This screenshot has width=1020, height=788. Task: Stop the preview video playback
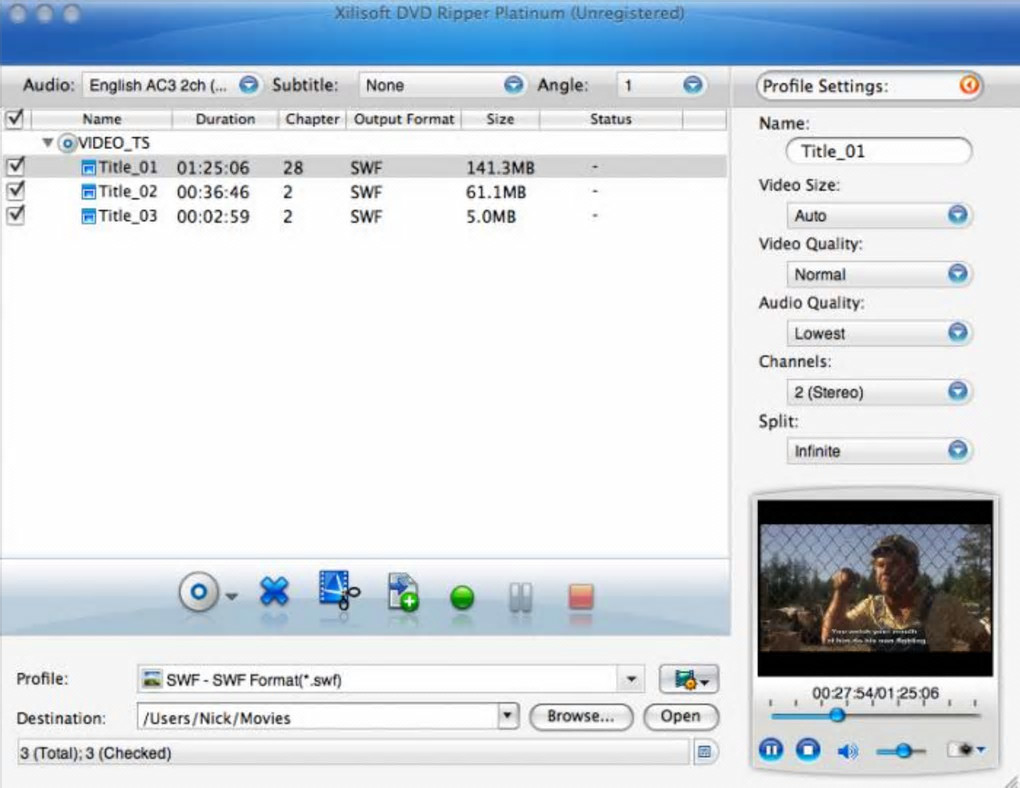(x=808, y=750)
